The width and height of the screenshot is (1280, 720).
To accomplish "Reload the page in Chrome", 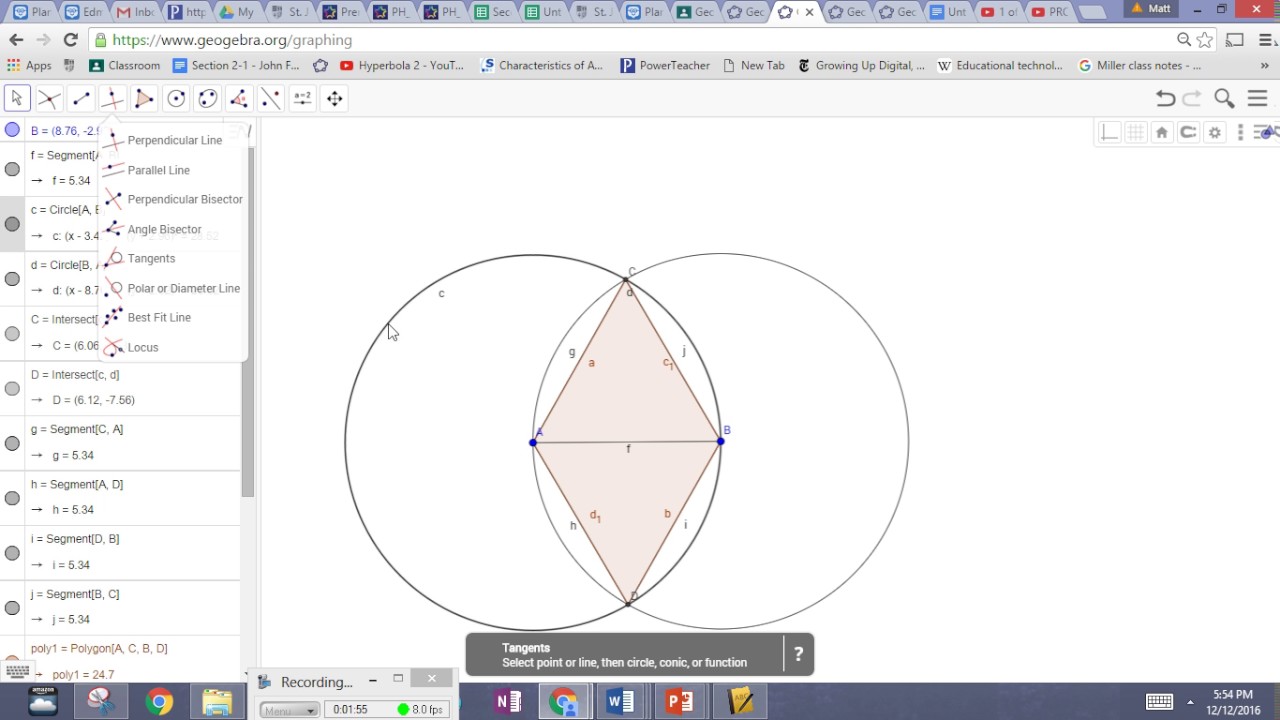I will [70, 40].
